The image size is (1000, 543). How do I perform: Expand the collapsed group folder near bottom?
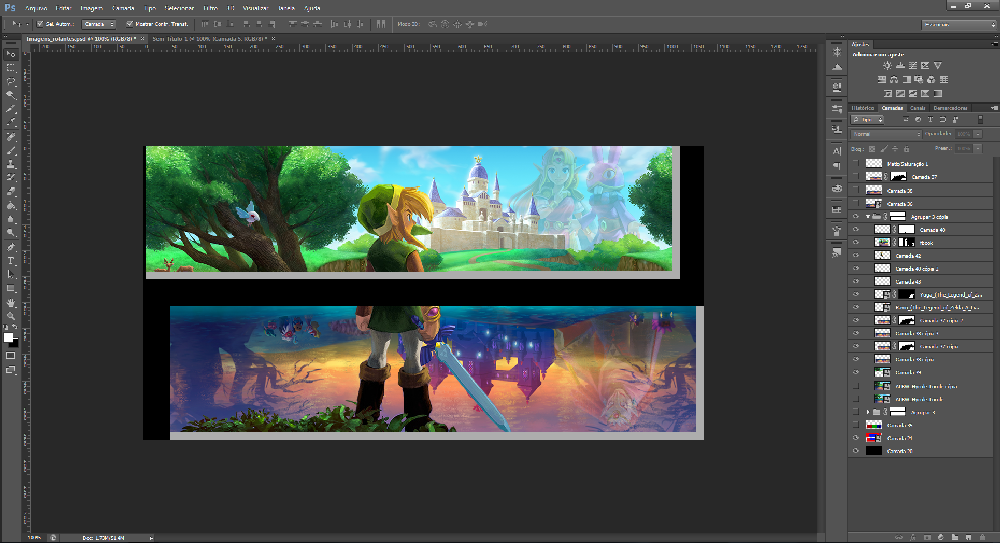tap(868, 412)
